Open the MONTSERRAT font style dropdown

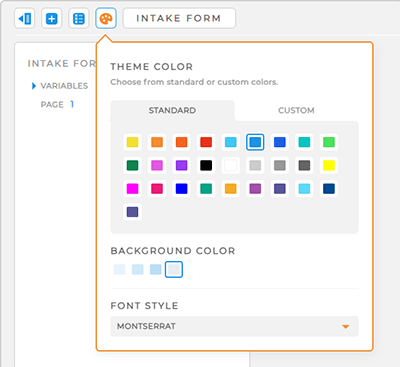point(234,326)
